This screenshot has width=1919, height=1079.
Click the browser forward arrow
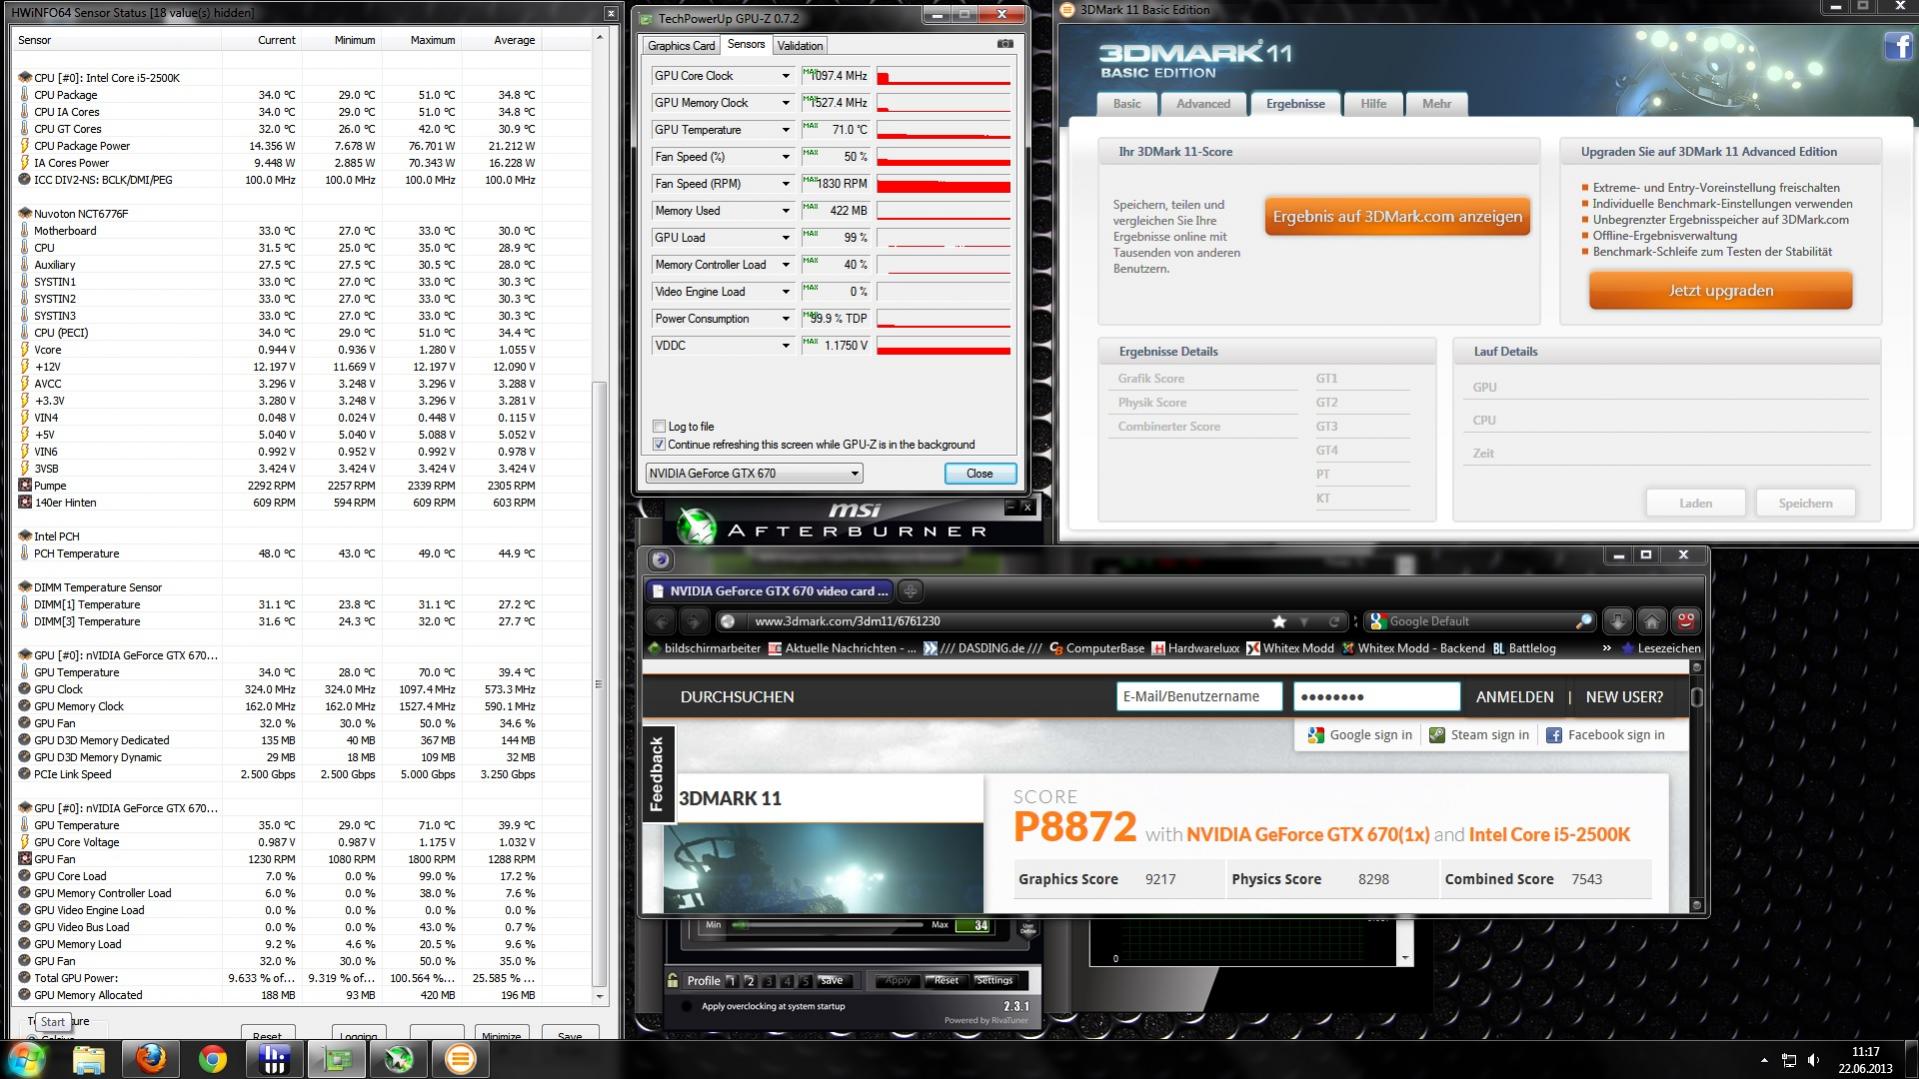pyautogui.click(x=694, y=621)
